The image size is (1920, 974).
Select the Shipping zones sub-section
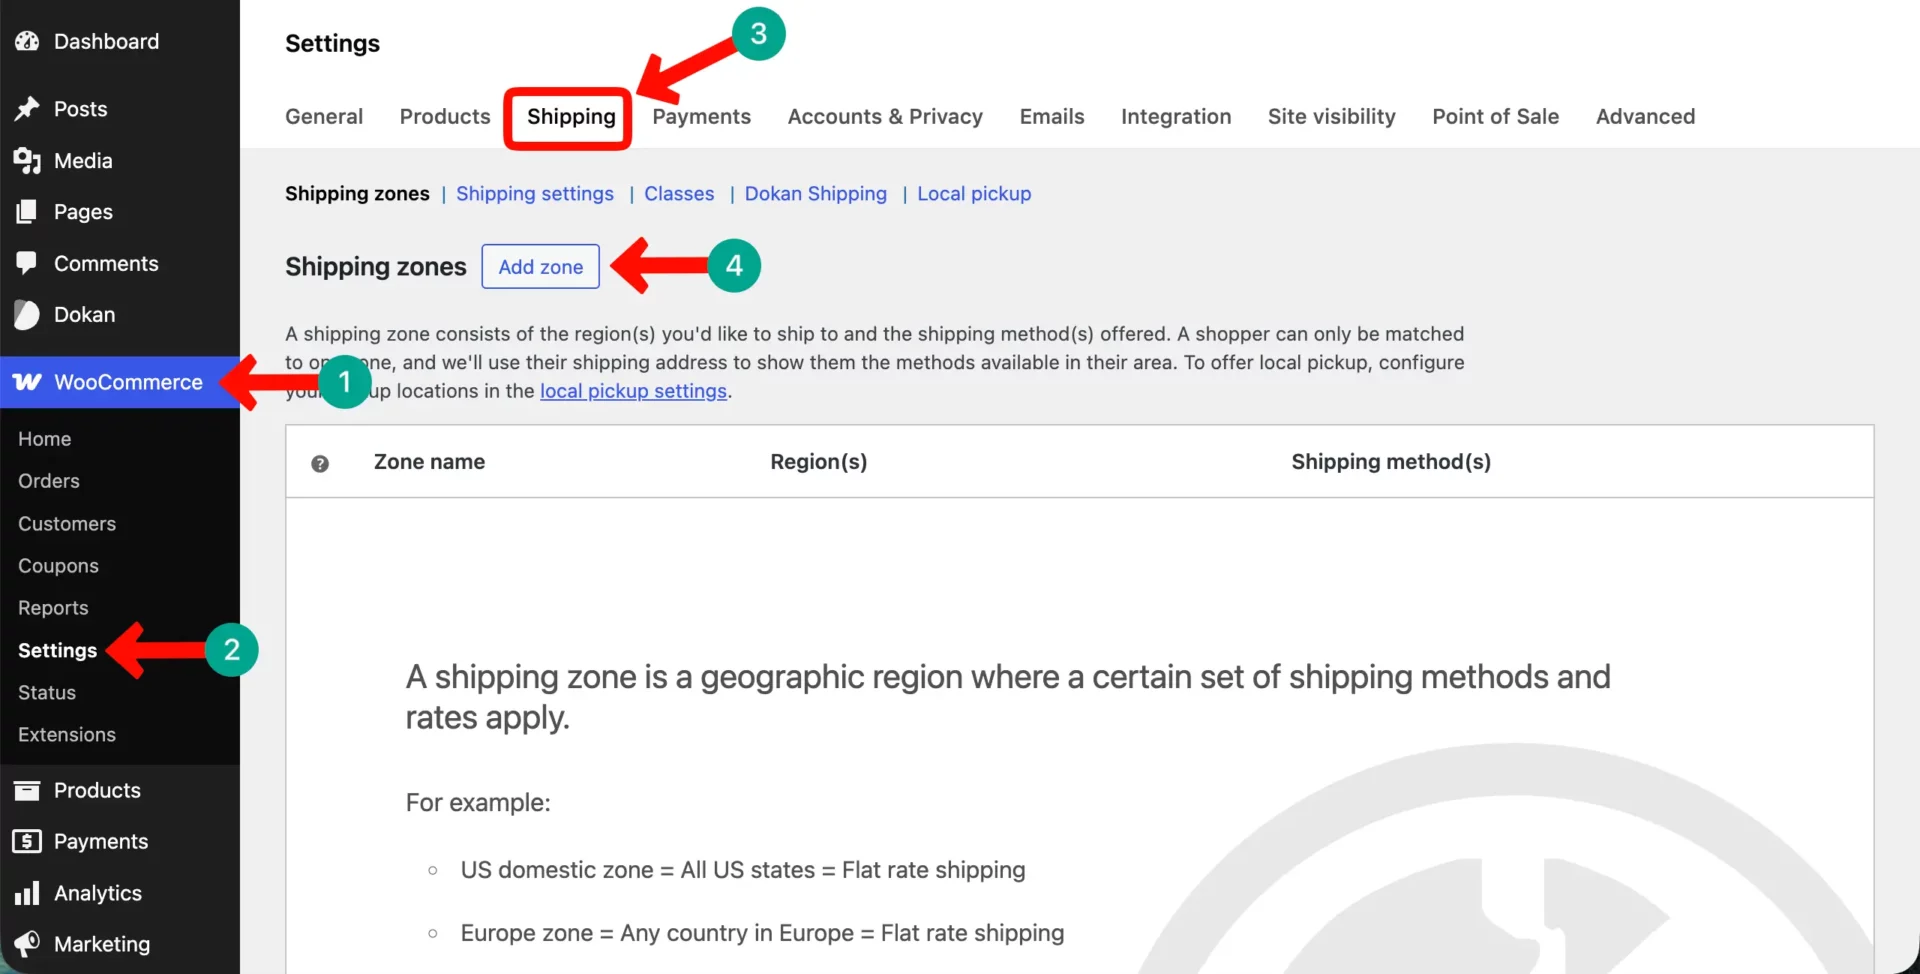(357, 193)
